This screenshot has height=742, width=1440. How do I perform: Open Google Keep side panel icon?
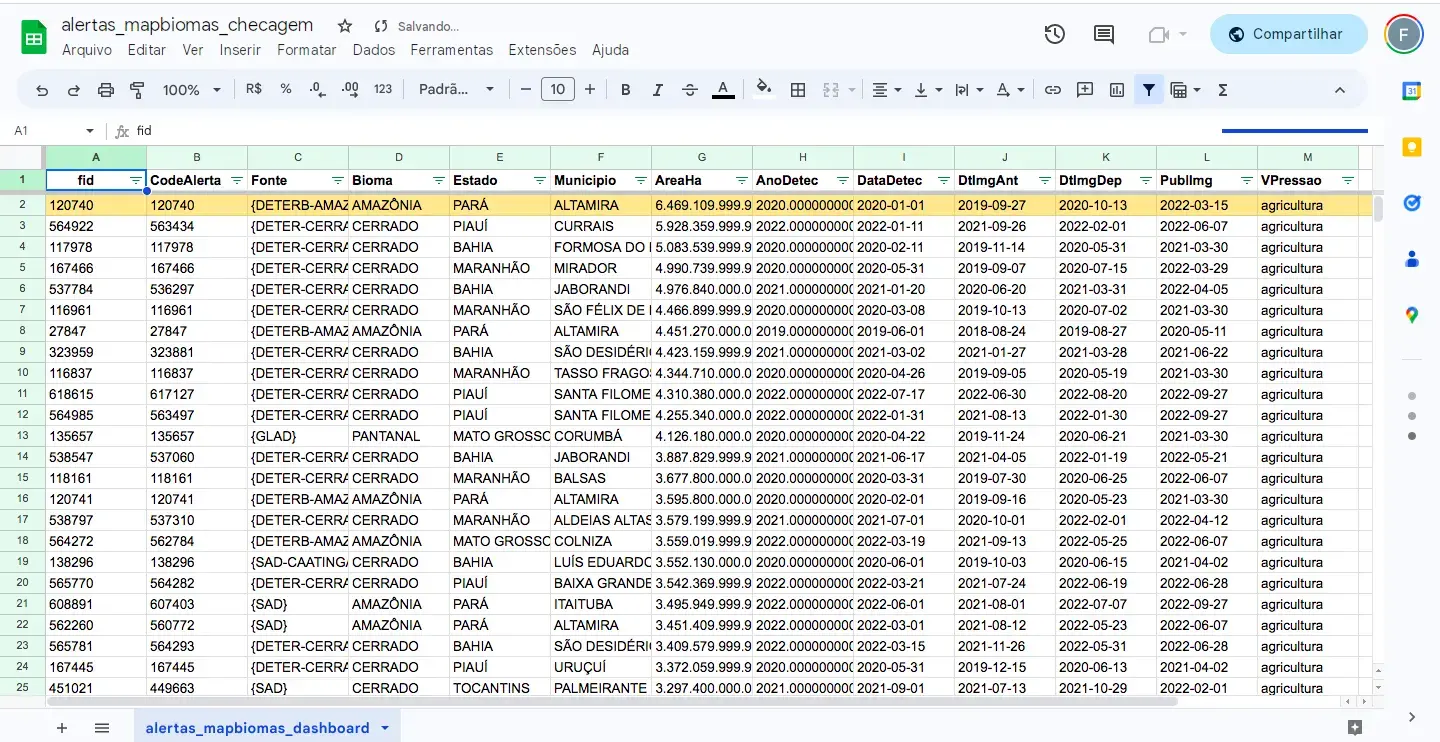click(x=1411, y=147)
